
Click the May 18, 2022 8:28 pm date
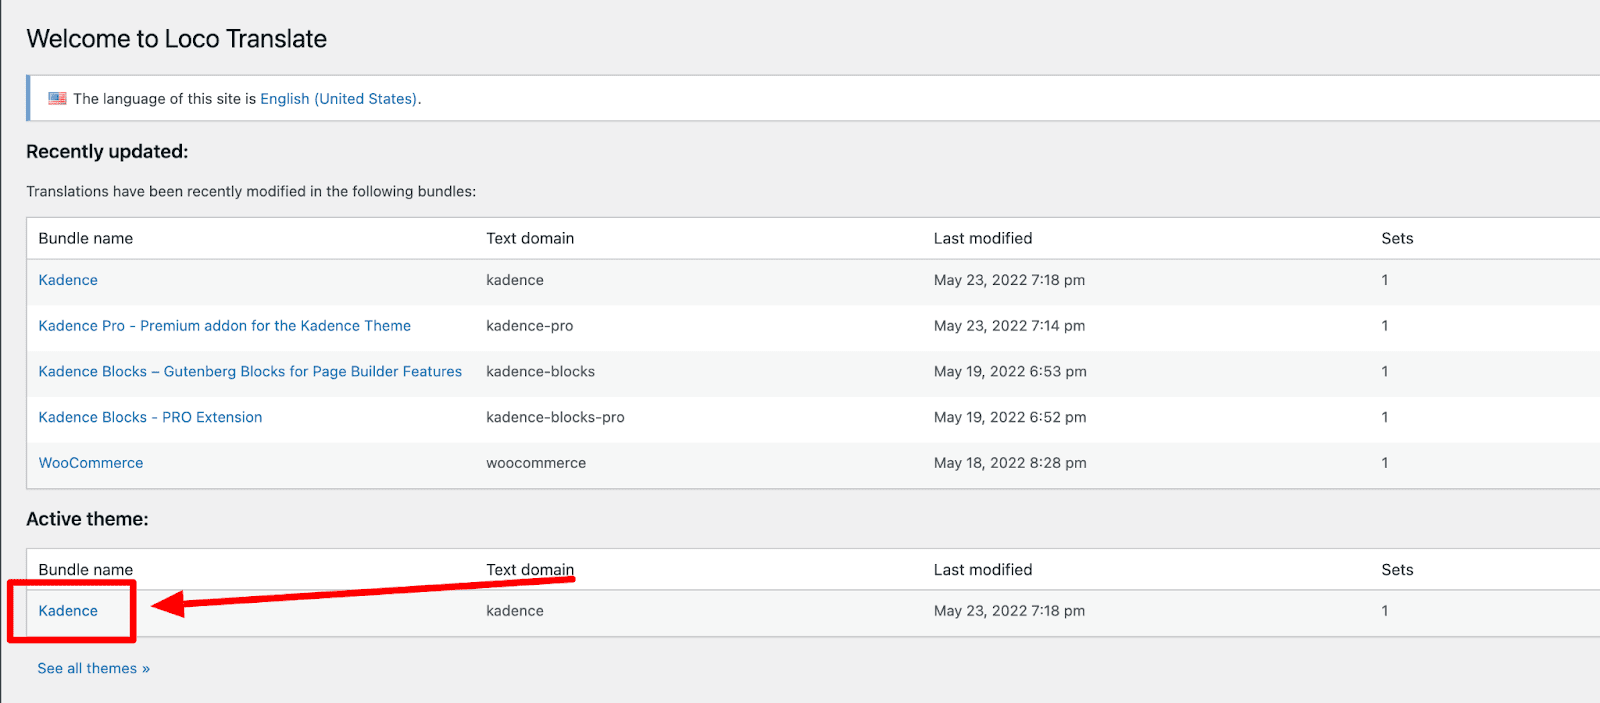pos(1010,463)
